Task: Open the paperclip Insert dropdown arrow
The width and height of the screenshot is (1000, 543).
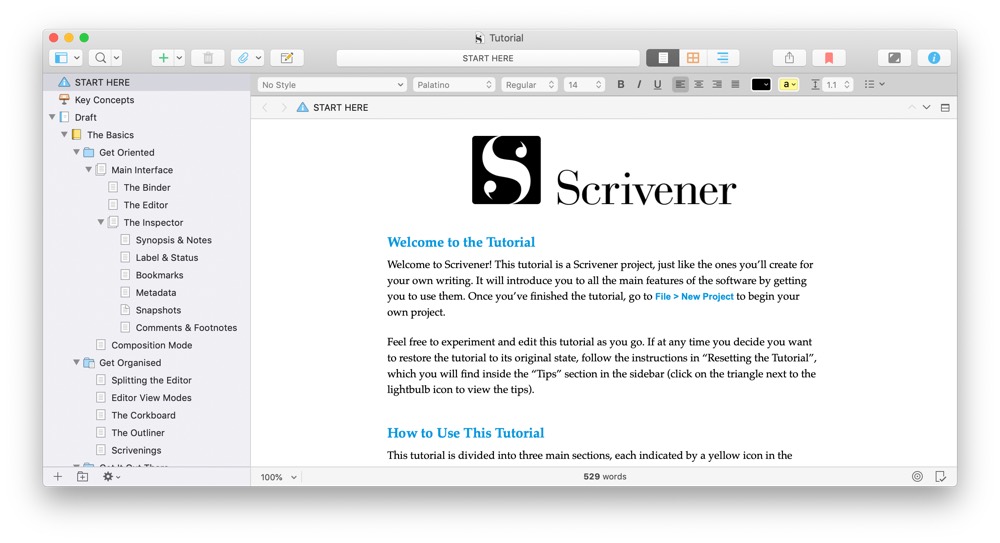Action: tap(258, 58)
